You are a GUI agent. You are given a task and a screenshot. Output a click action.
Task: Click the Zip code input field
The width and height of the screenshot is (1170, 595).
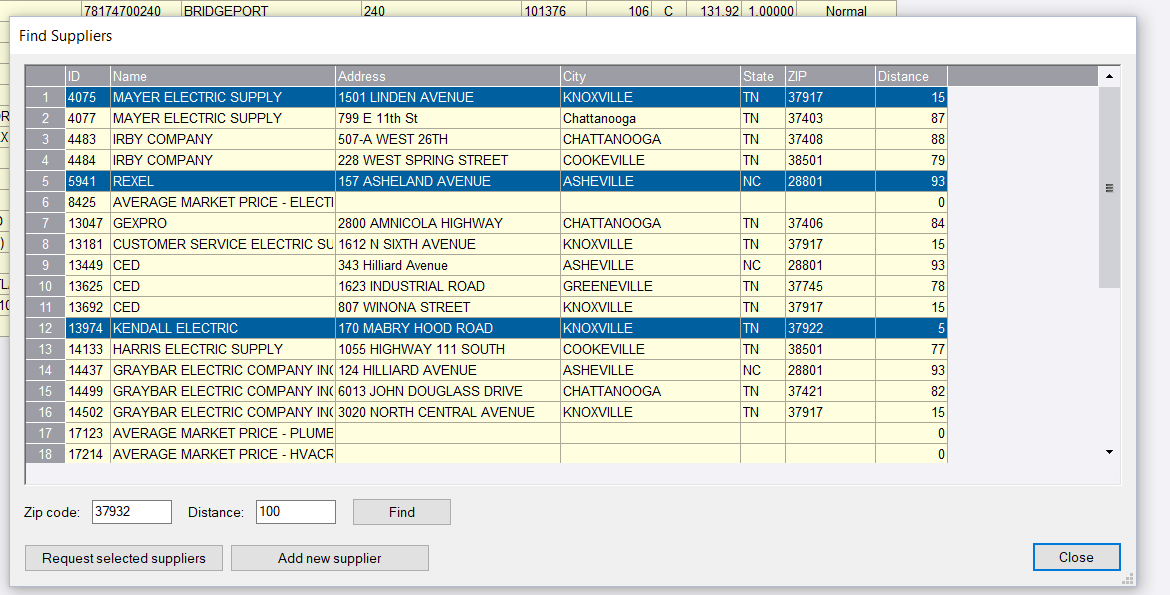(x=131, y=511)
